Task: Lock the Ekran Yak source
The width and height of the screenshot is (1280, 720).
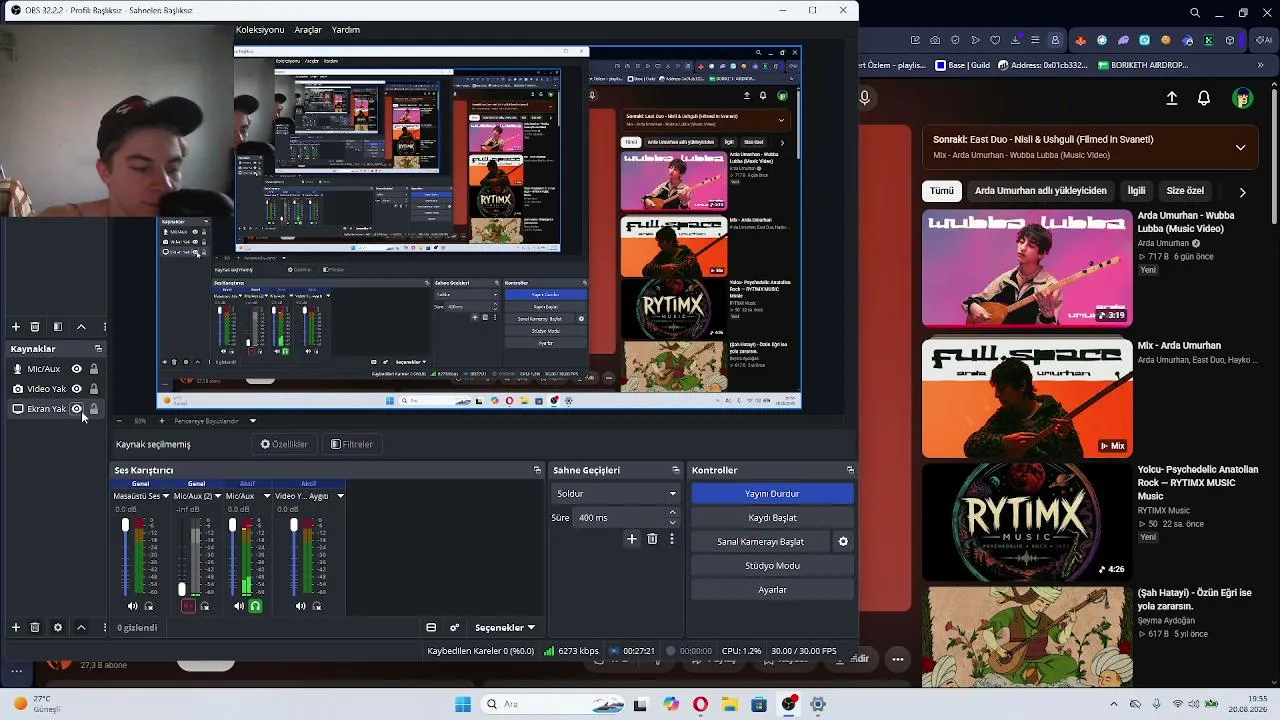Action: [x=94, y=409]
